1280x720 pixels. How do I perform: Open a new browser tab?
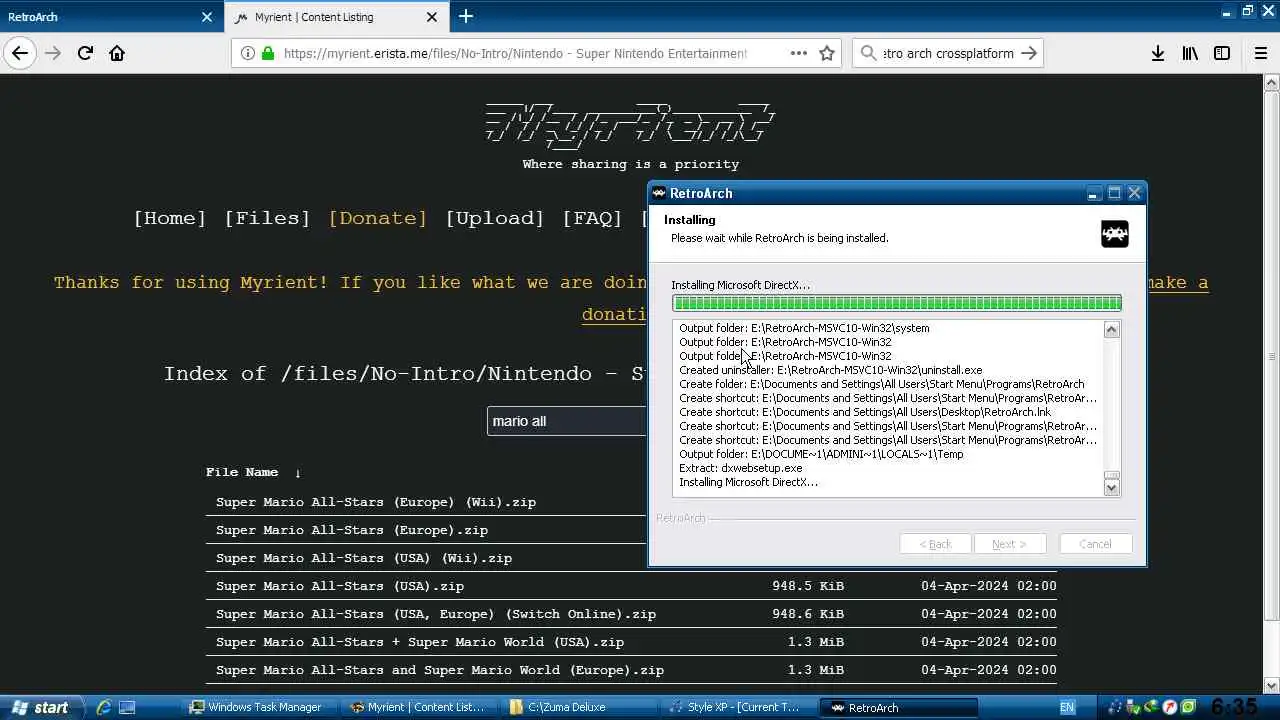click(466, 16)
